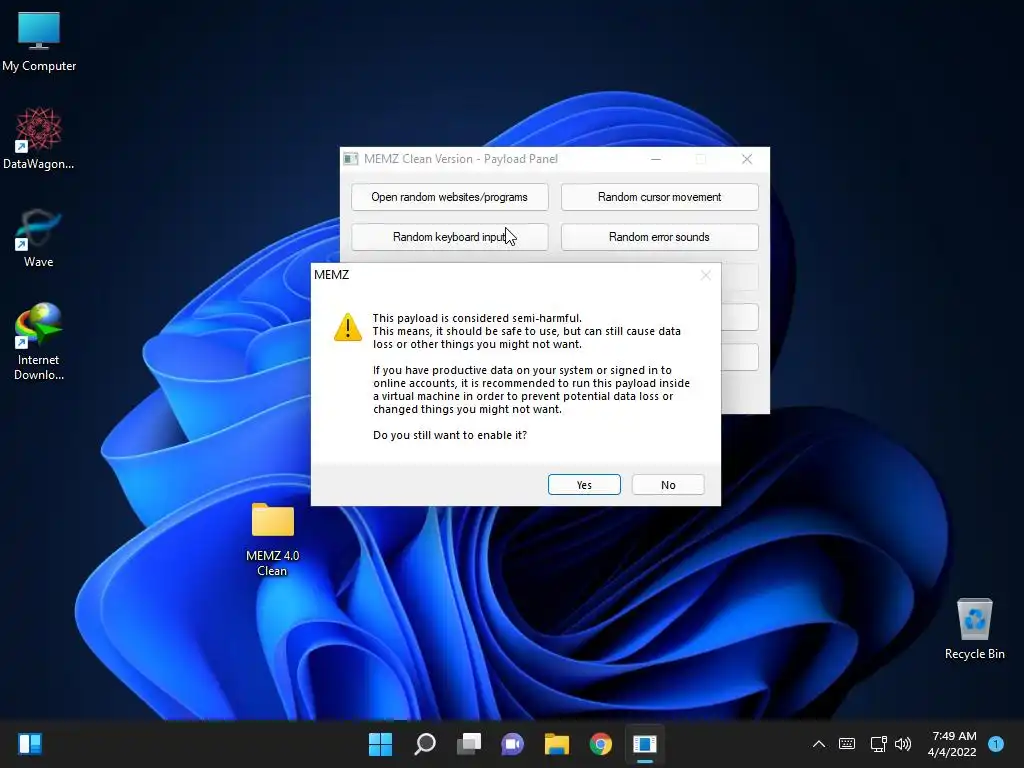1024x768 pixels.
Task: Open the Widgets panel icon
Action: coord(30,744)
